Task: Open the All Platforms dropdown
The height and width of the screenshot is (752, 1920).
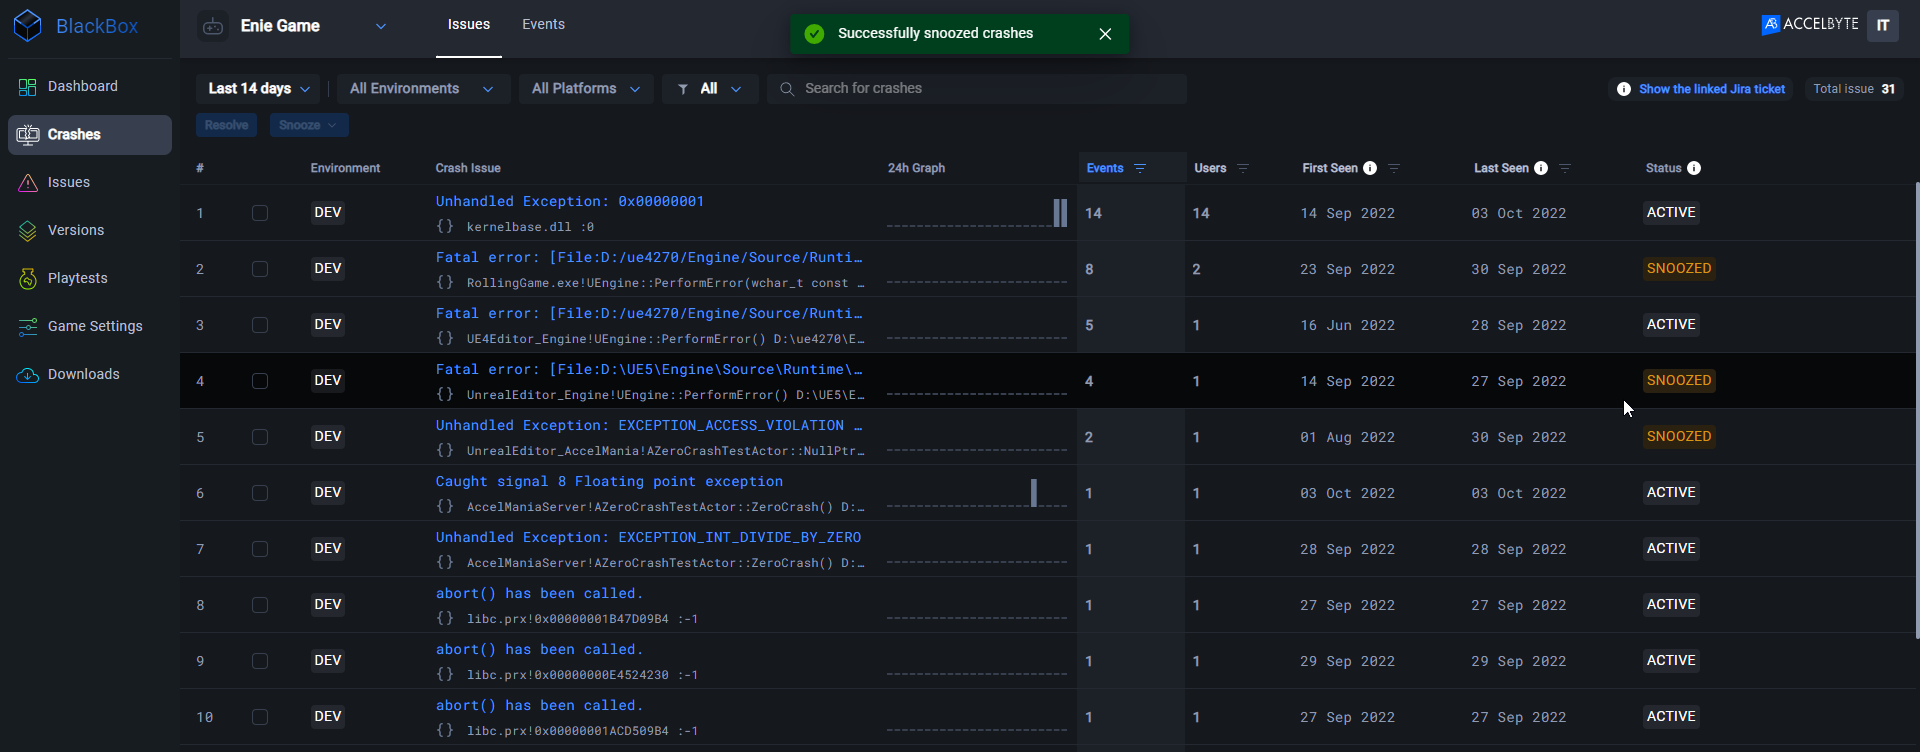Action: 586,89
